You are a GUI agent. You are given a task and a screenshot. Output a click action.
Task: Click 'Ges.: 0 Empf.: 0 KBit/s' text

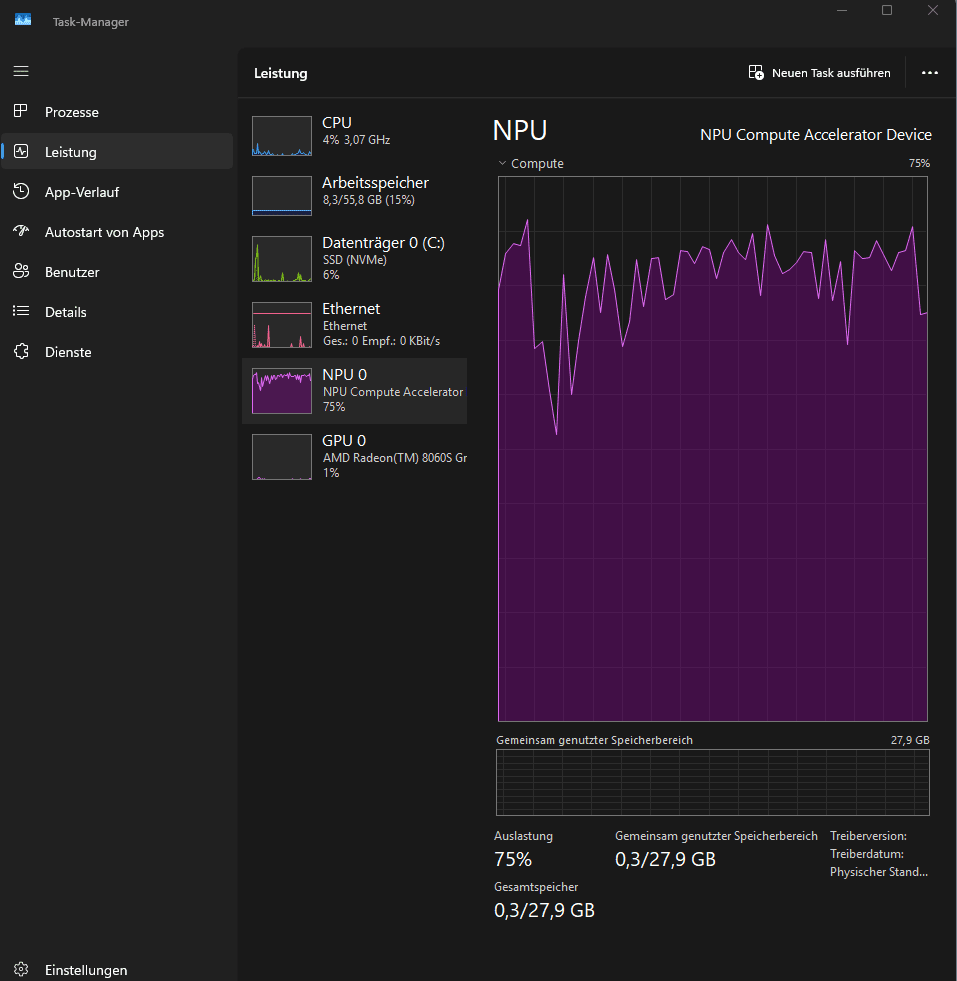(x=382, y=341)
